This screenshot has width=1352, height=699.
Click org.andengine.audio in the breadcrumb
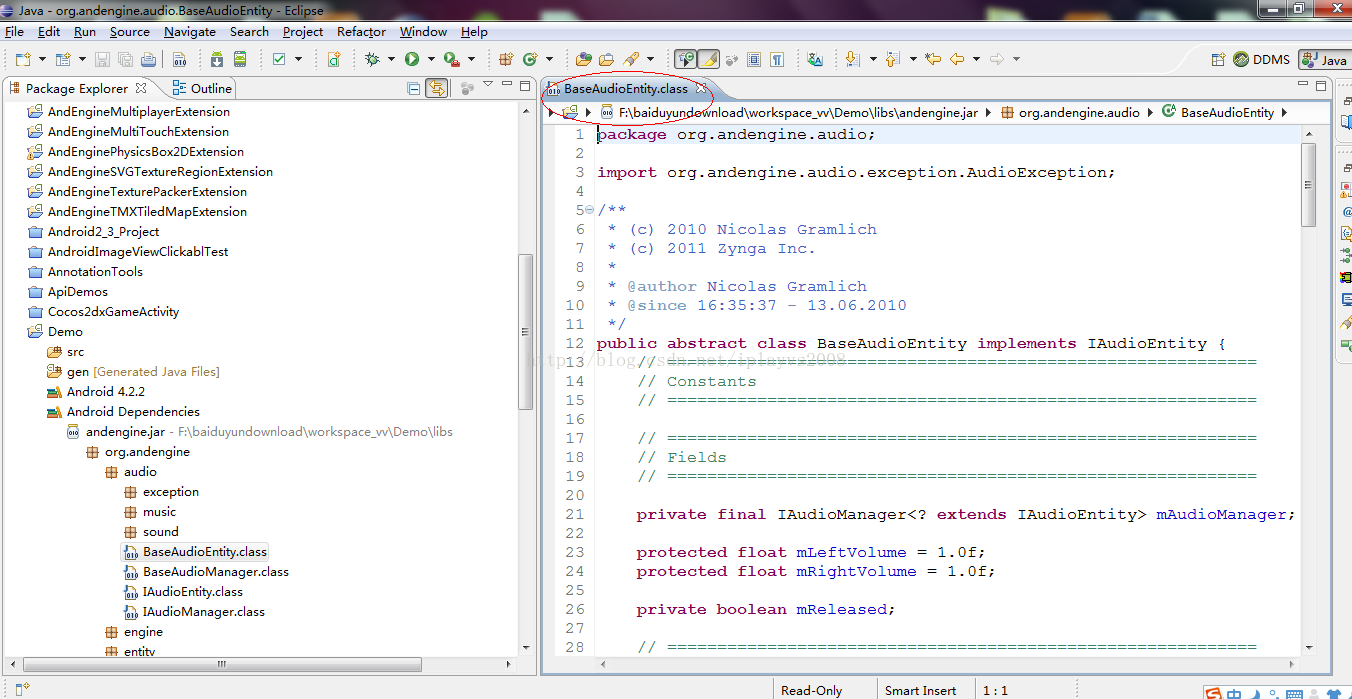1070,113
